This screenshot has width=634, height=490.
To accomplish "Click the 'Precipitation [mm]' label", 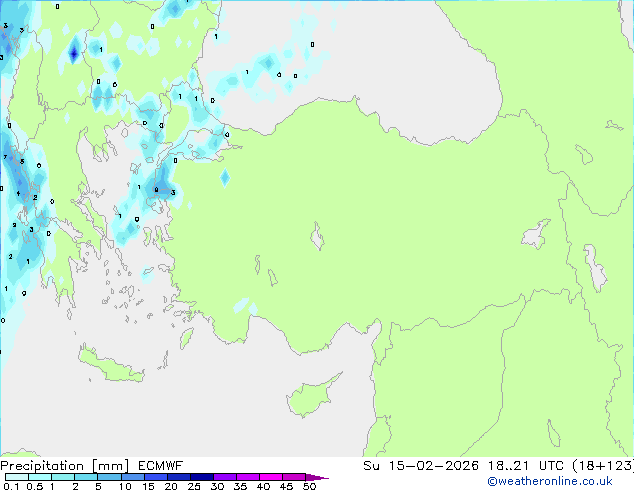I will (64, 466).
